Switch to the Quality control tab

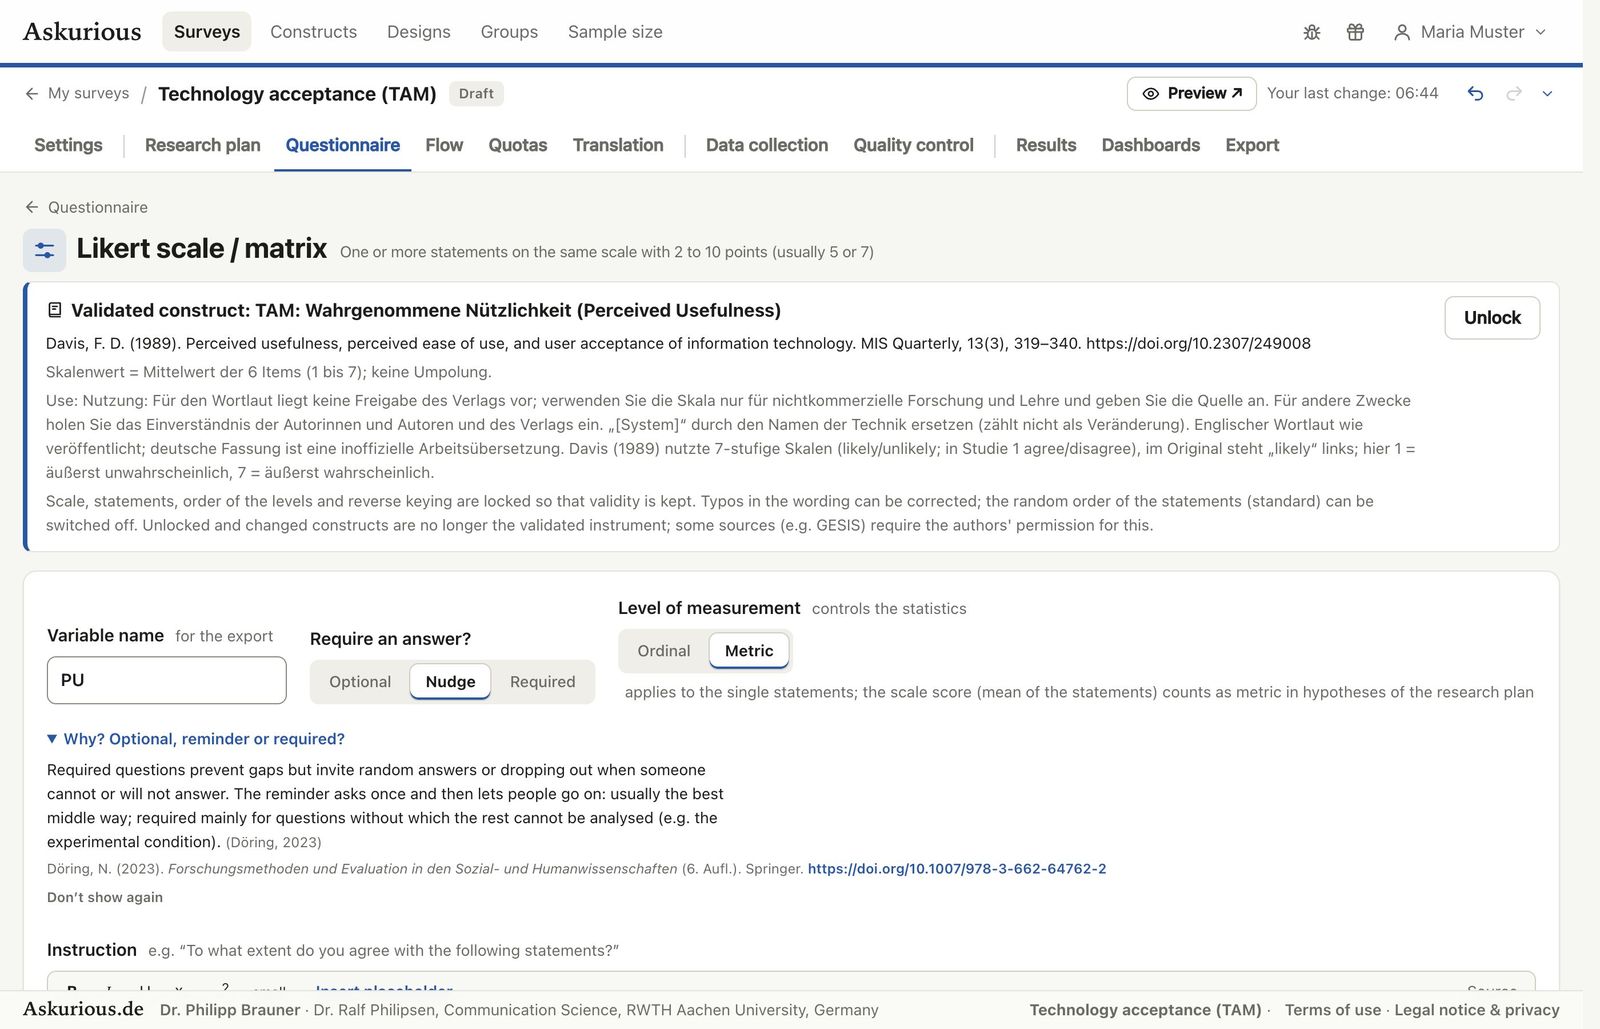click(913, 145)
